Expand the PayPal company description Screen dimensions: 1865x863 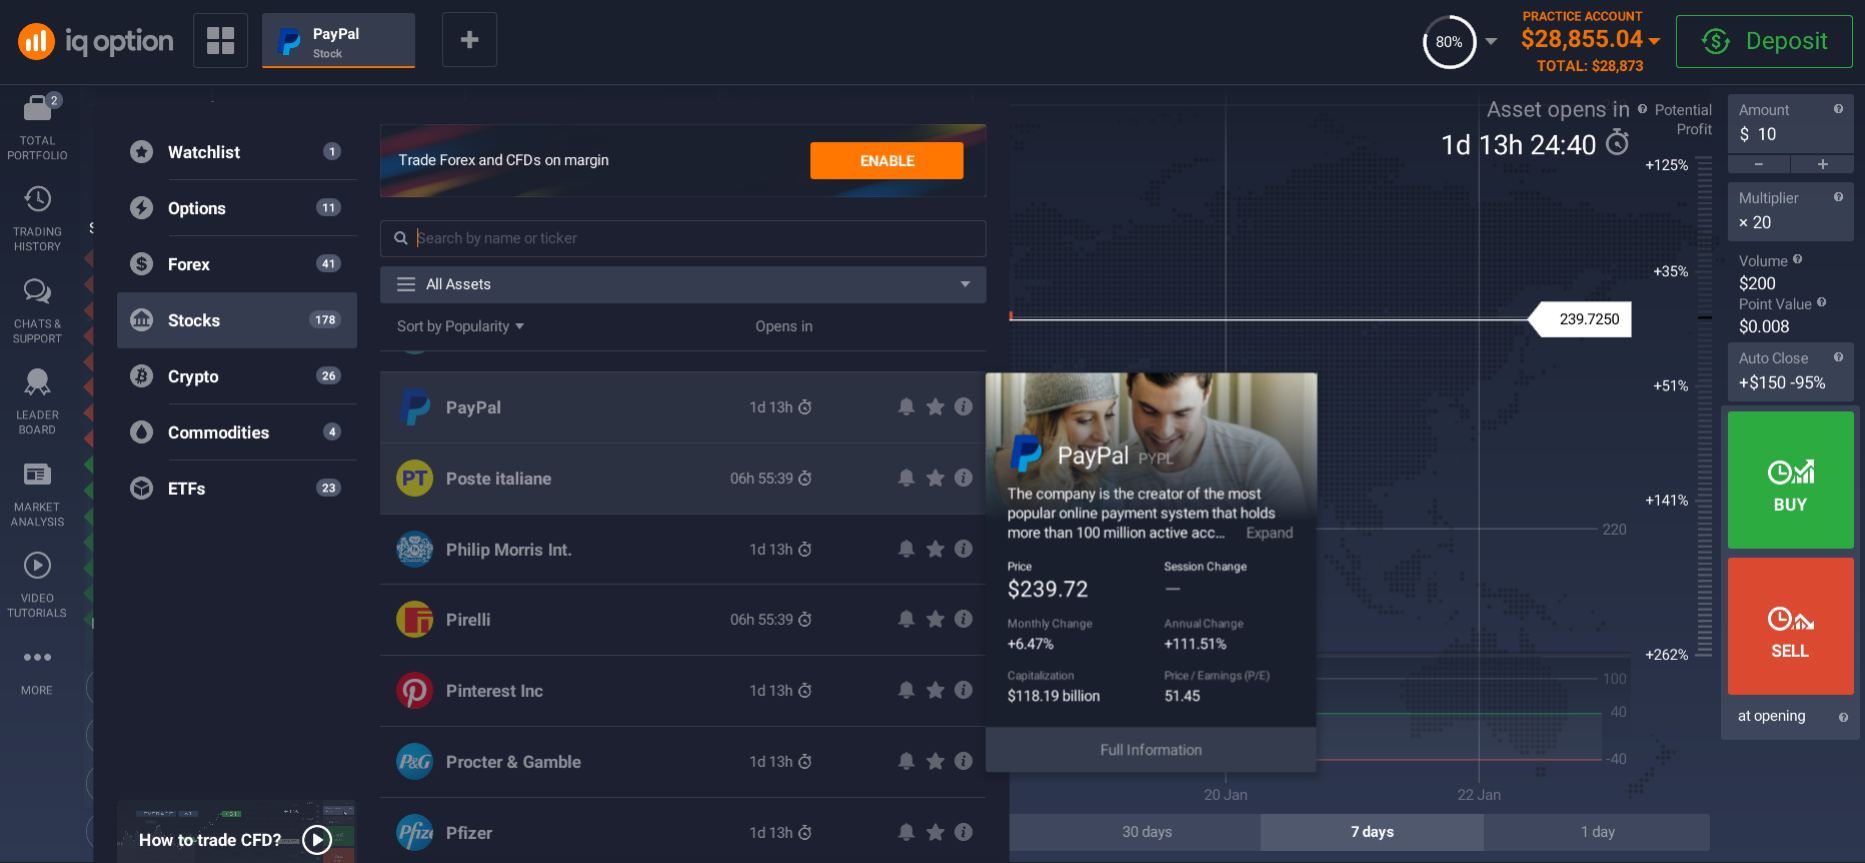pos(1269,533)
